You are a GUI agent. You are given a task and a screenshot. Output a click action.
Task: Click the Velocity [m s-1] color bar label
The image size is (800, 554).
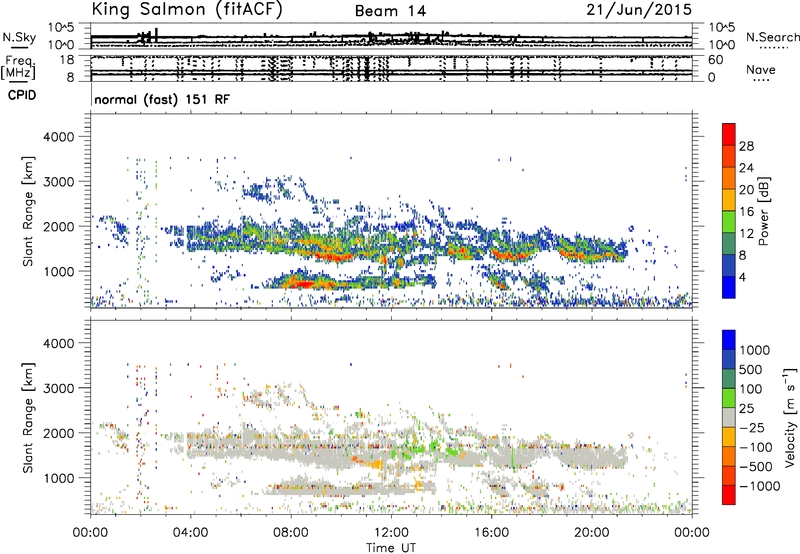tap(790, 417)
